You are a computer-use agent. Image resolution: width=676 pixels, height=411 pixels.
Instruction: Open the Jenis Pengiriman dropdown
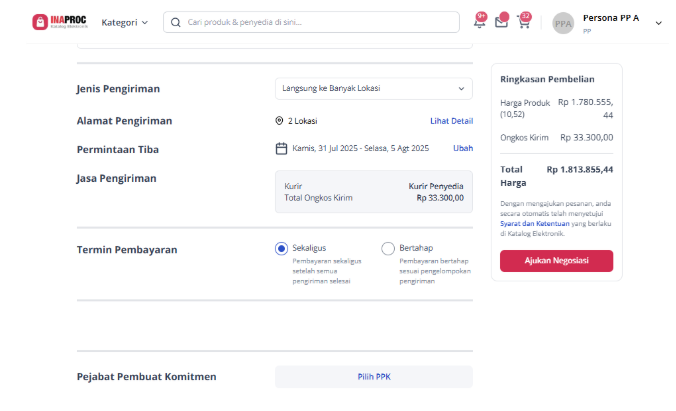374,88
